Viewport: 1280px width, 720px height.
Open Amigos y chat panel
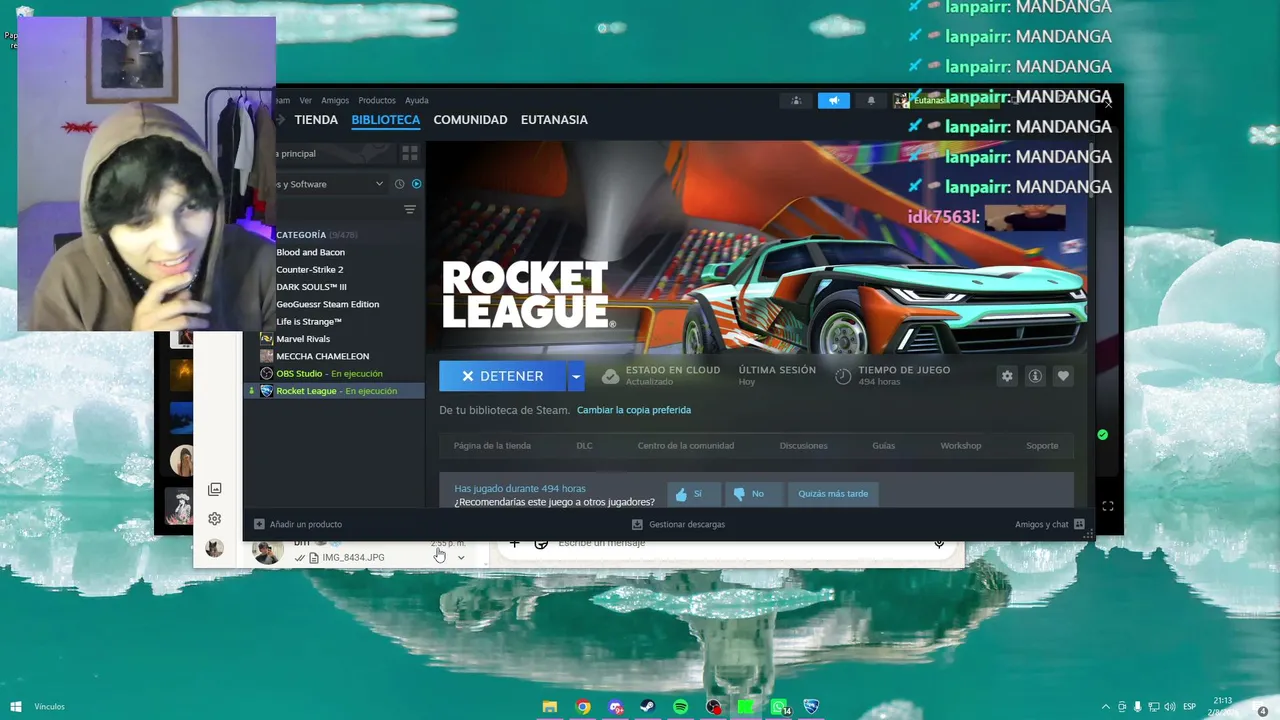pyautogui.click(x=1050, y=524)
